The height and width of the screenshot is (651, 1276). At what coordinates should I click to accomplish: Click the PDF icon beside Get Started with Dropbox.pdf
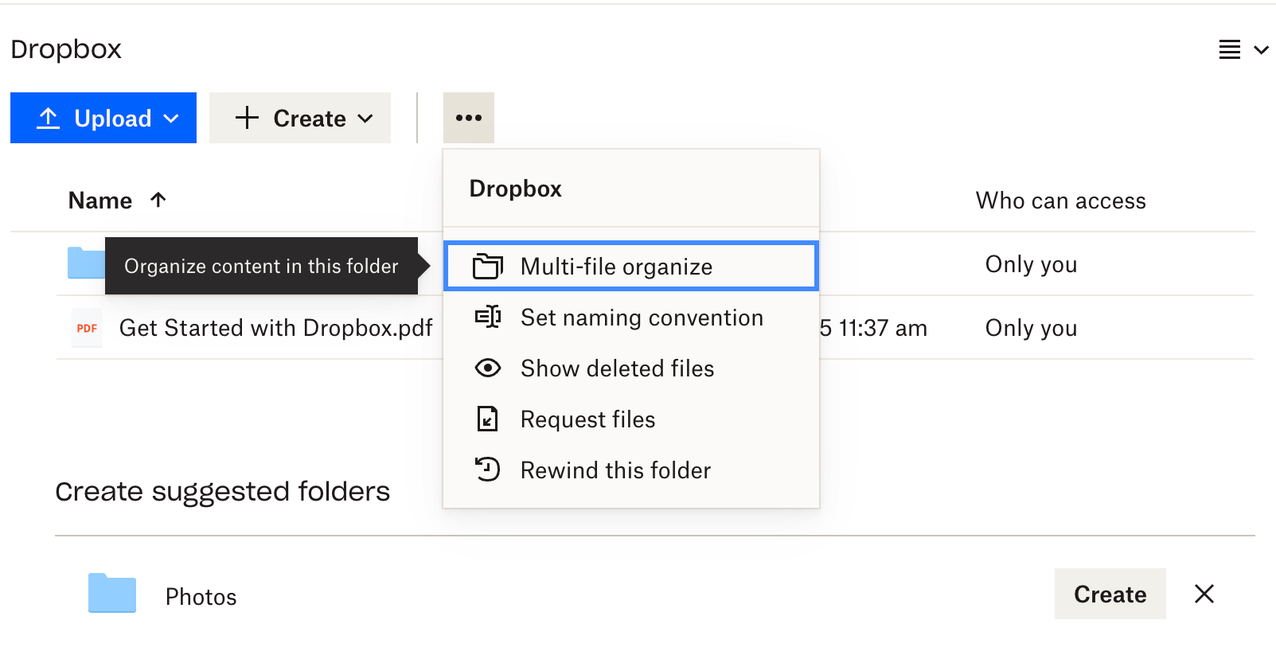pos(86,327)
